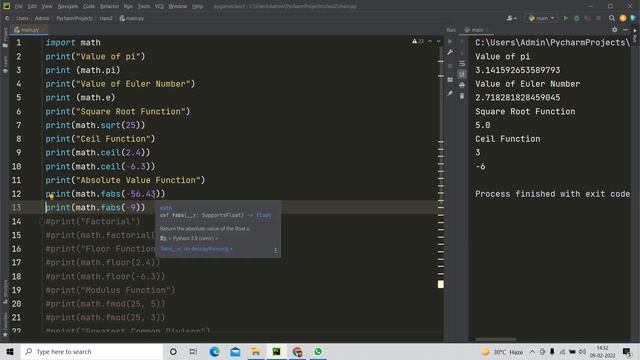Go to next highlighted warning arrow

(x=438, y=41)
